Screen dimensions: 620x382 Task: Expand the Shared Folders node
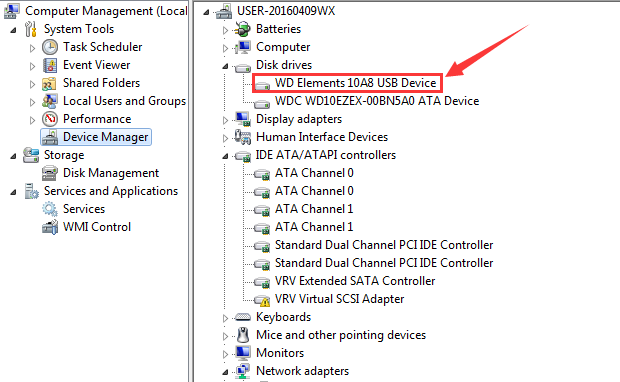point(32,84)
